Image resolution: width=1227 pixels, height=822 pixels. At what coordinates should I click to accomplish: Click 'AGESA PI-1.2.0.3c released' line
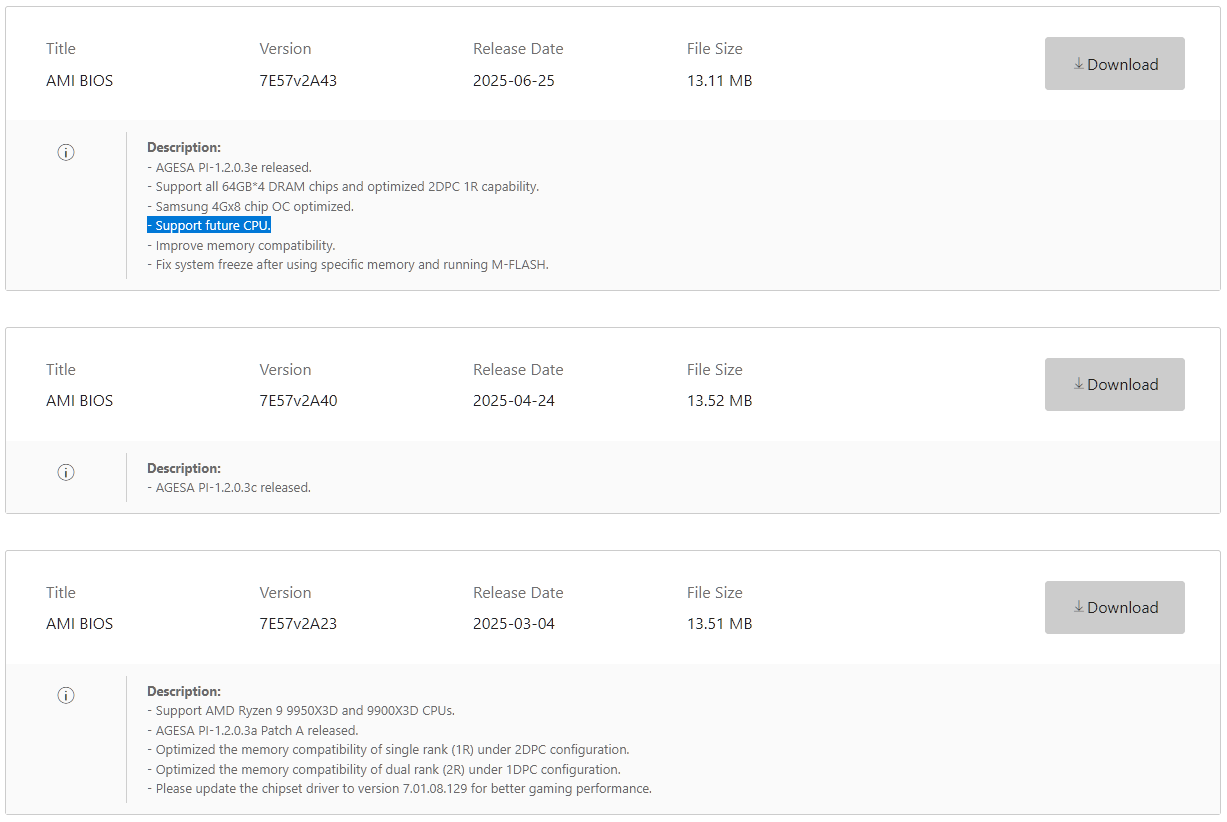point(229,487)
